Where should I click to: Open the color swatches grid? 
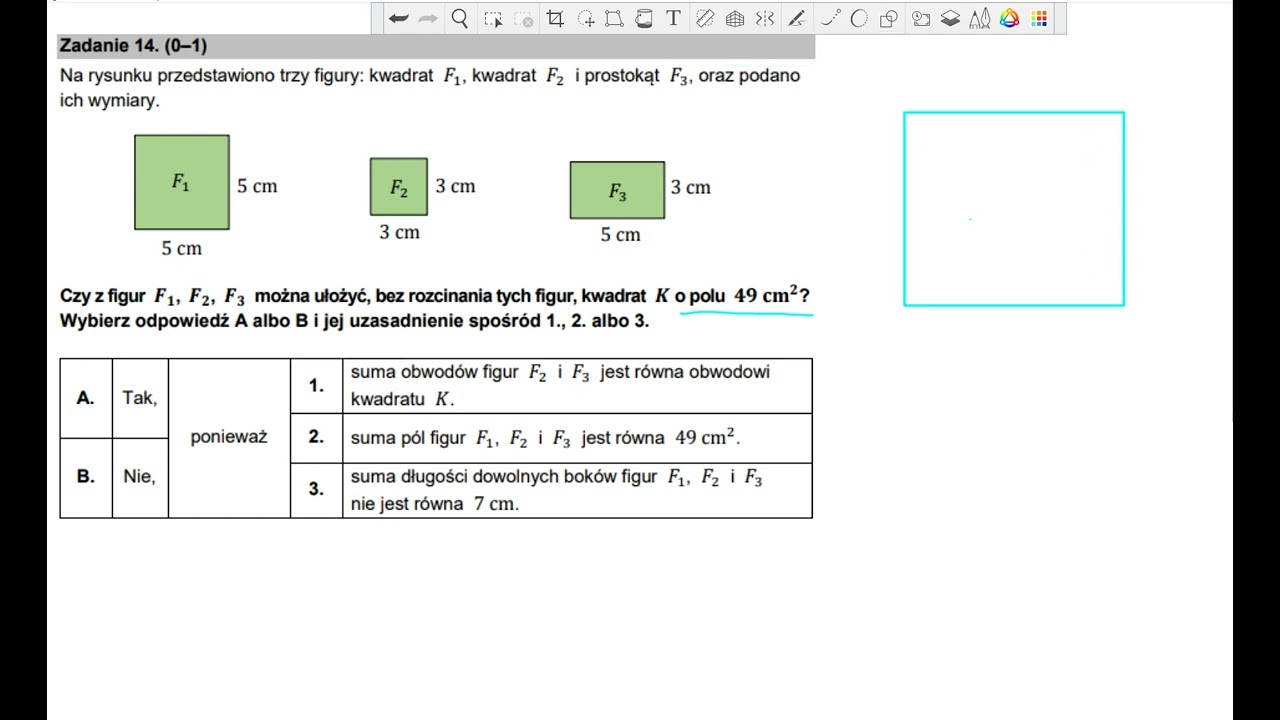tap(1039, 18)
